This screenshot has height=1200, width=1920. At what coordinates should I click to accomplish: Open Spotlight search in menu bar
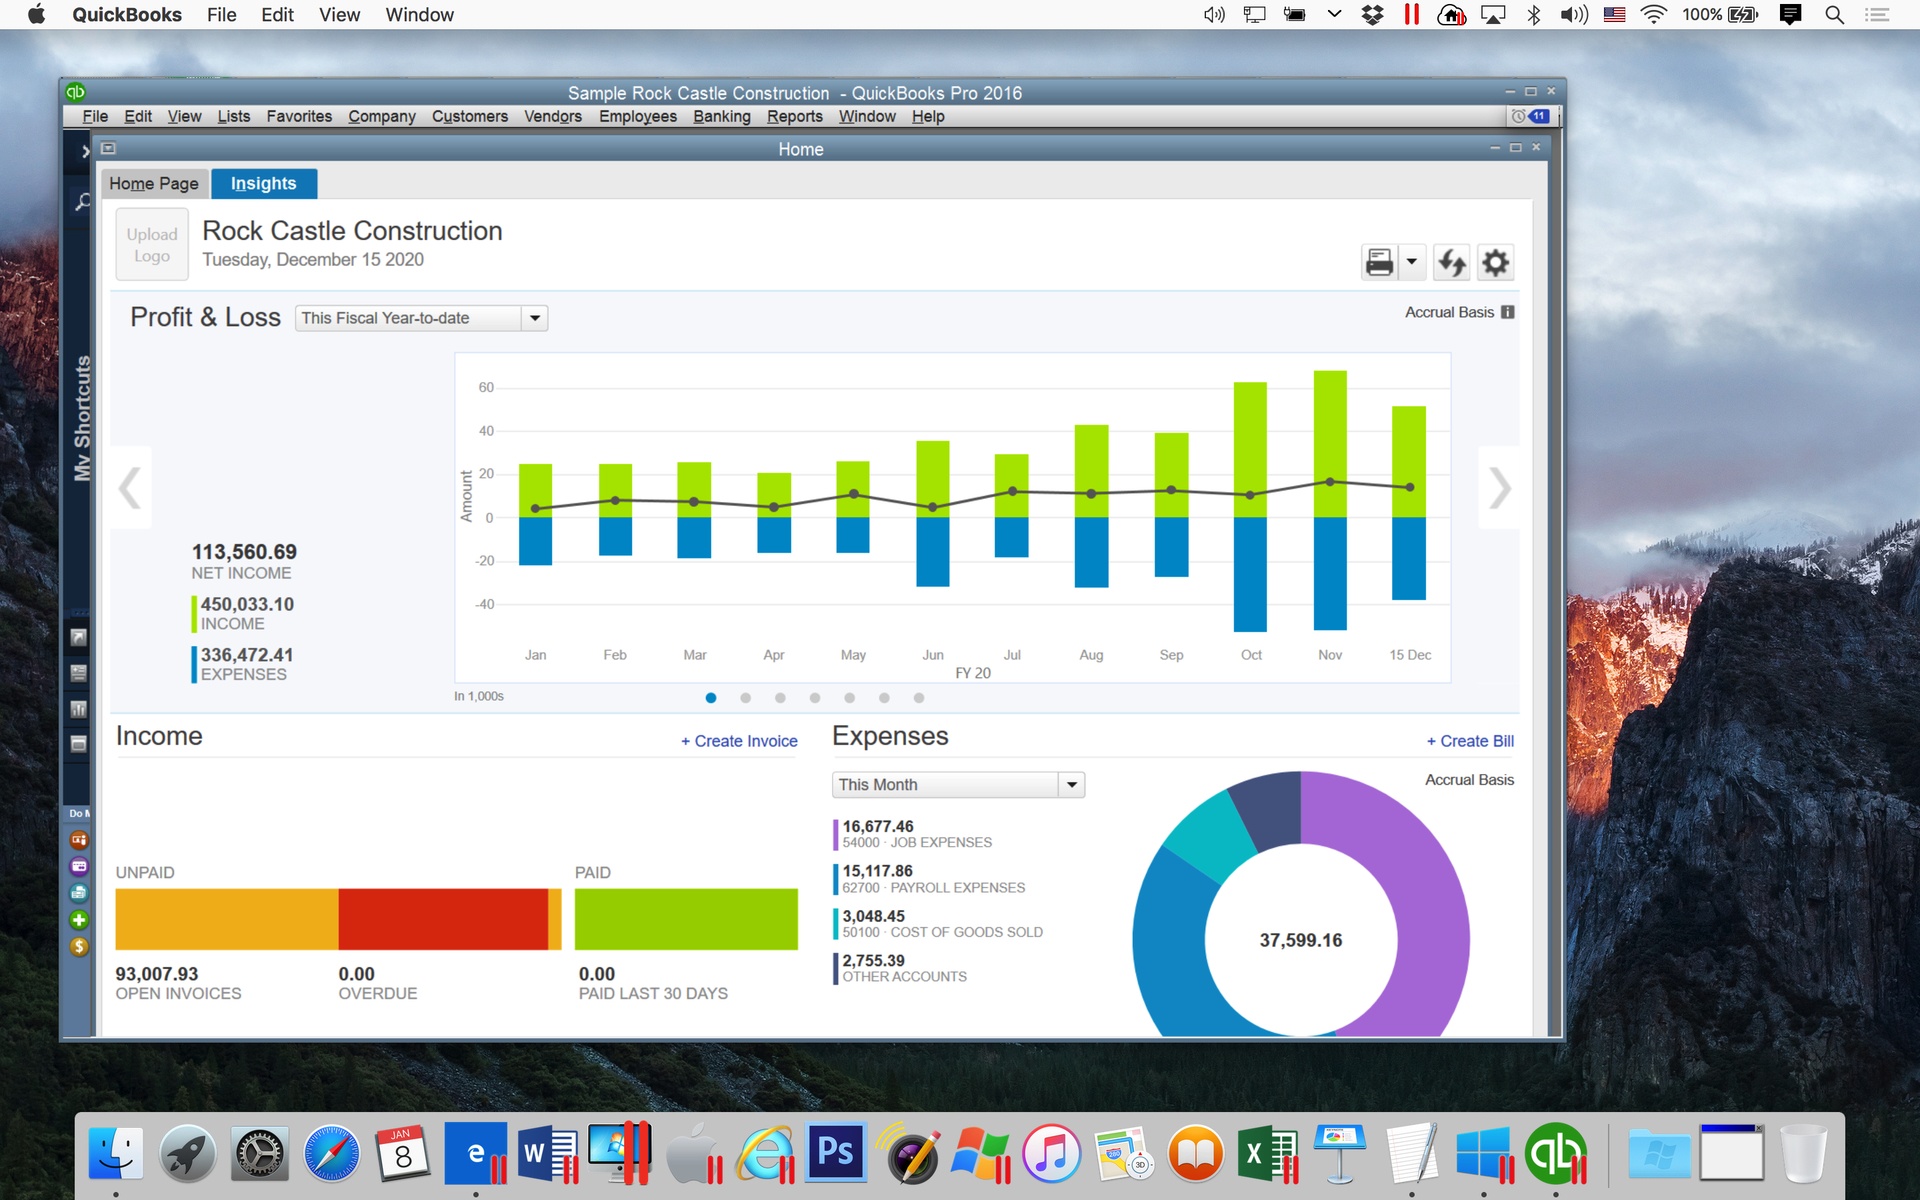pyautogui.click(x=1834, y=14)
